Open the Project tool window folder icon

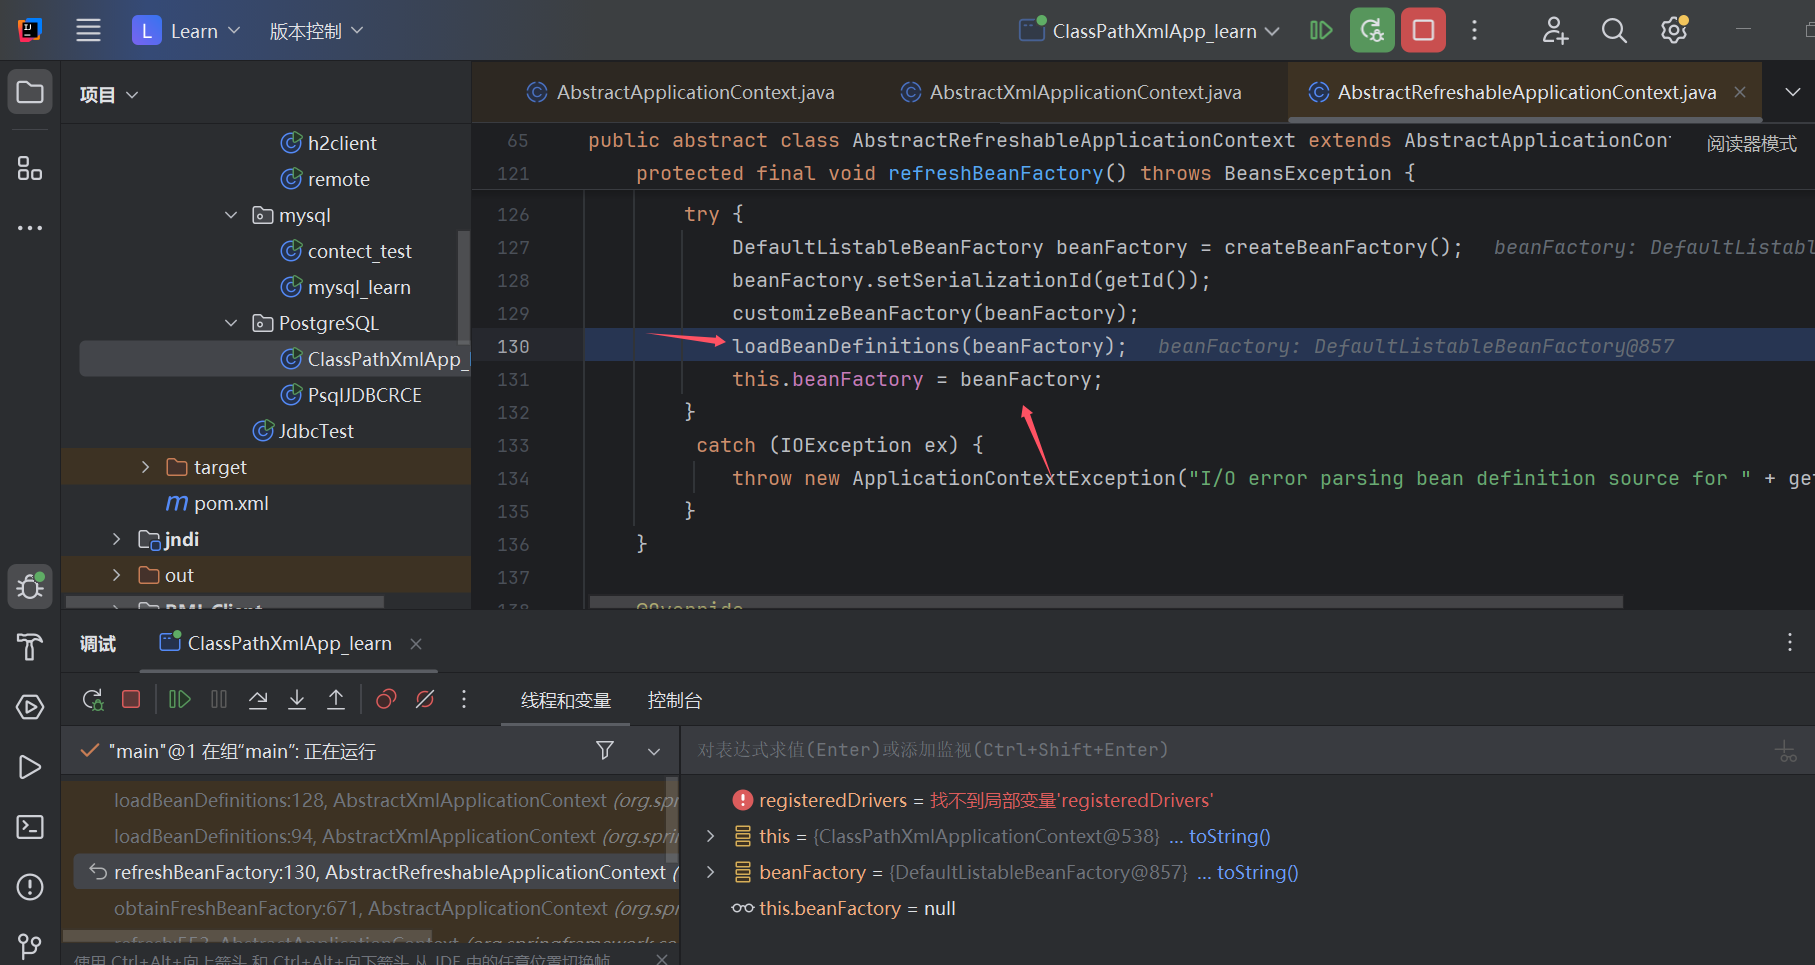30,93
